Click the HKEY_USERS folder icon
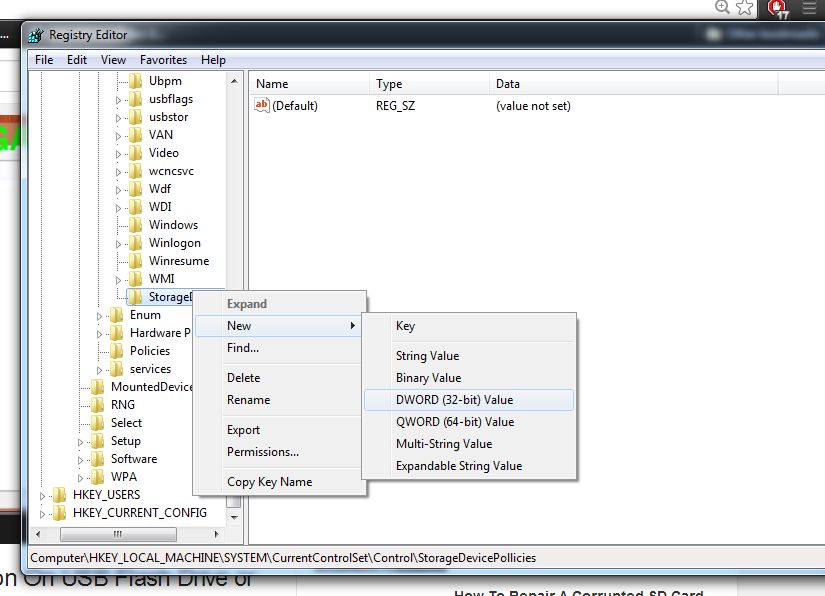 (60, 495)
